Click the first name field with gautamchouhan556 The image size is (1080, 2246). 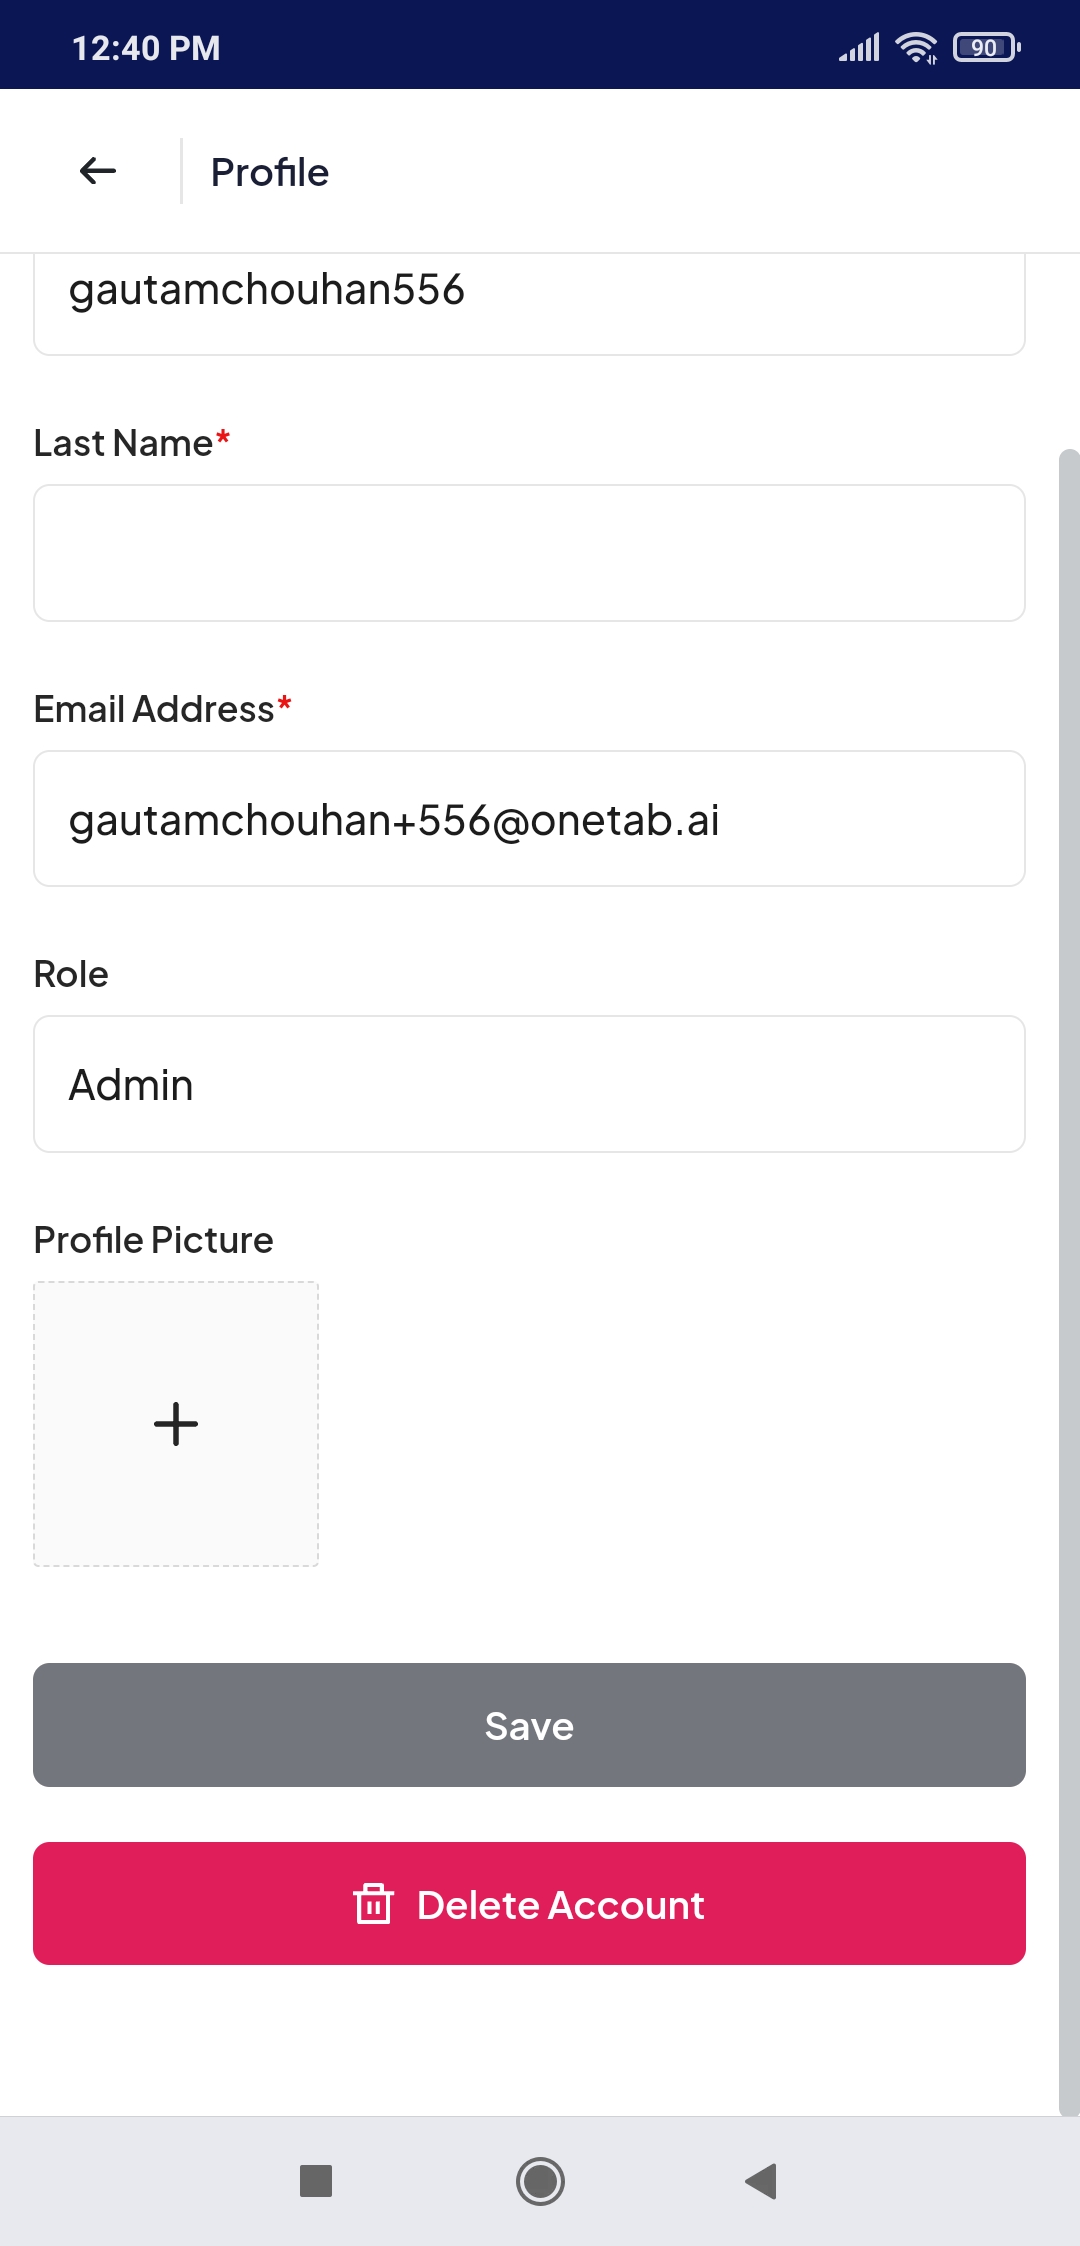coord(529,303)
